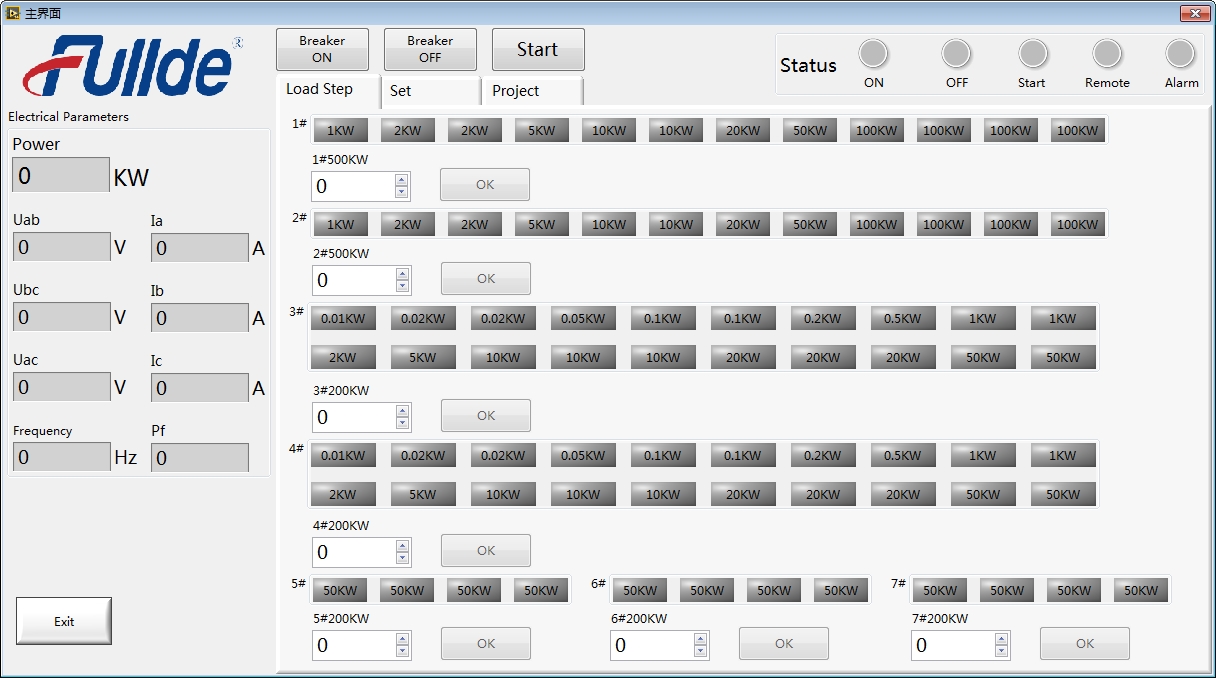Click the Breaker OFF button
Image resolution: width=1216 pixels, height=678 pixels.
click(430, 49)
